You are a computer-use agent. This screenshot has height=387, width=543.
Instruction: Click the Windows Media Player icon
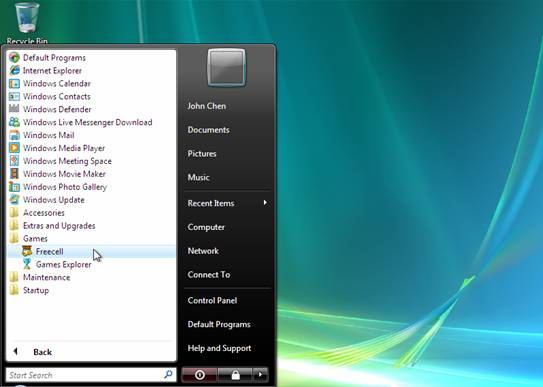[14, 148]
